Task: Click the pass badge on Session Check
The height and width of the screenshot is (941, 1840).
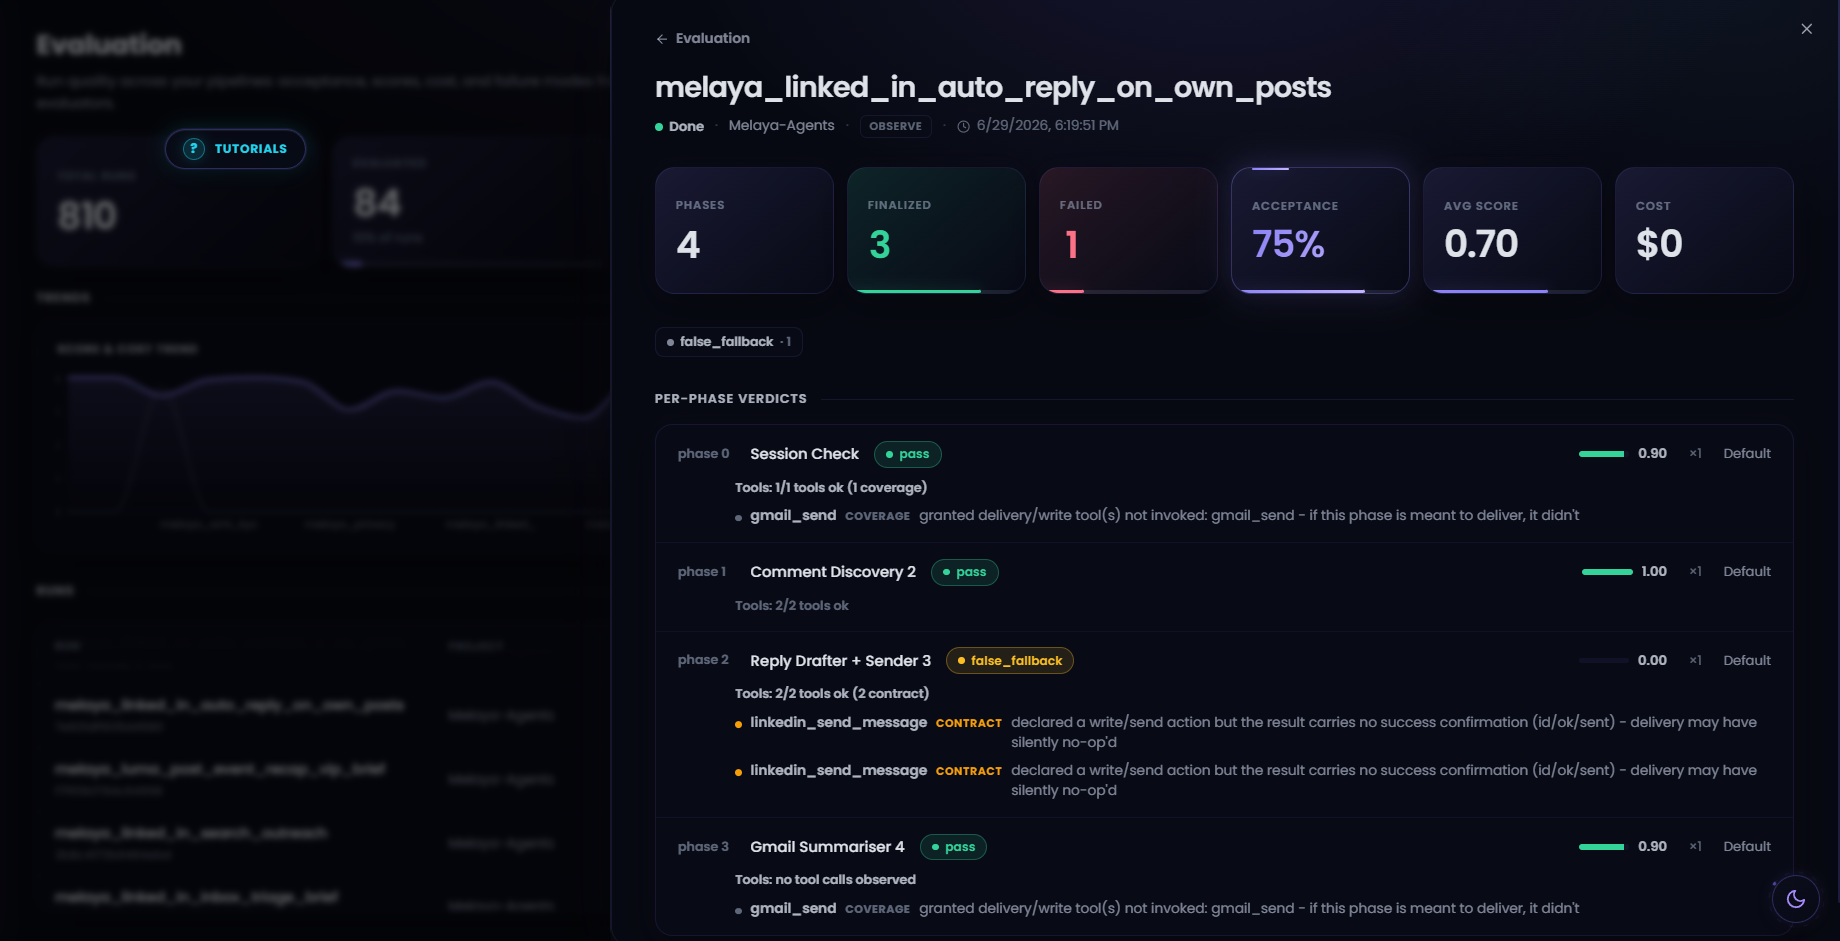Action: click(x=908, y=454)
